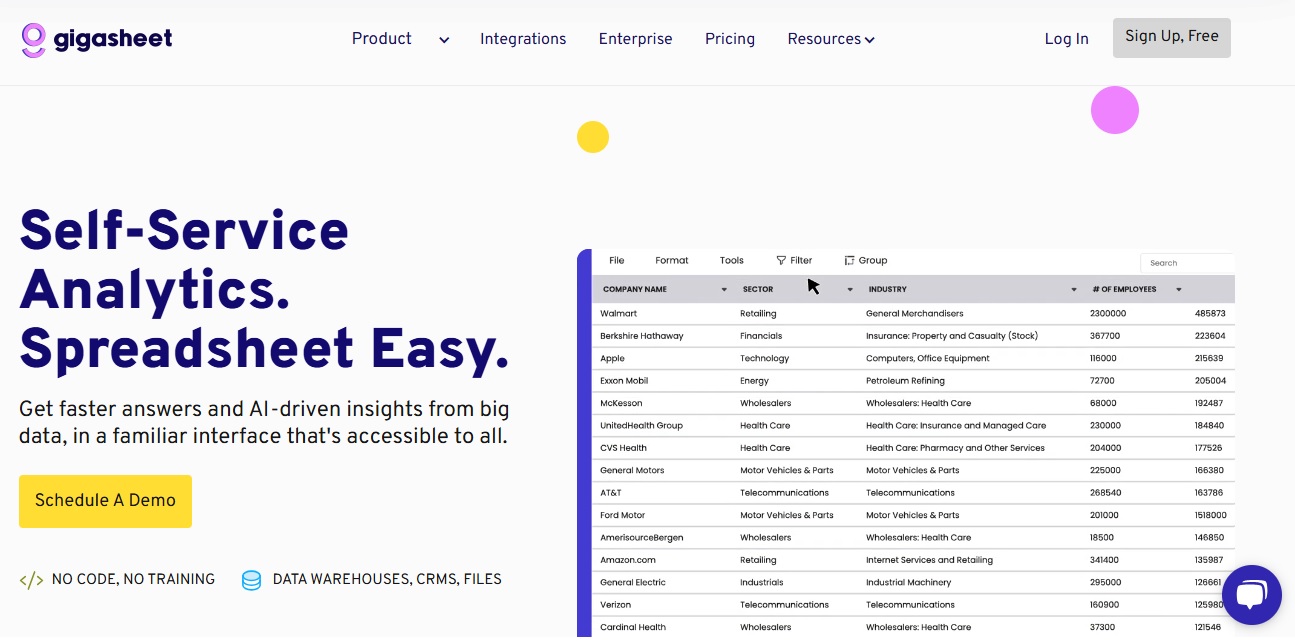Select the UnitedHealth Group cell

click(641, 425)
